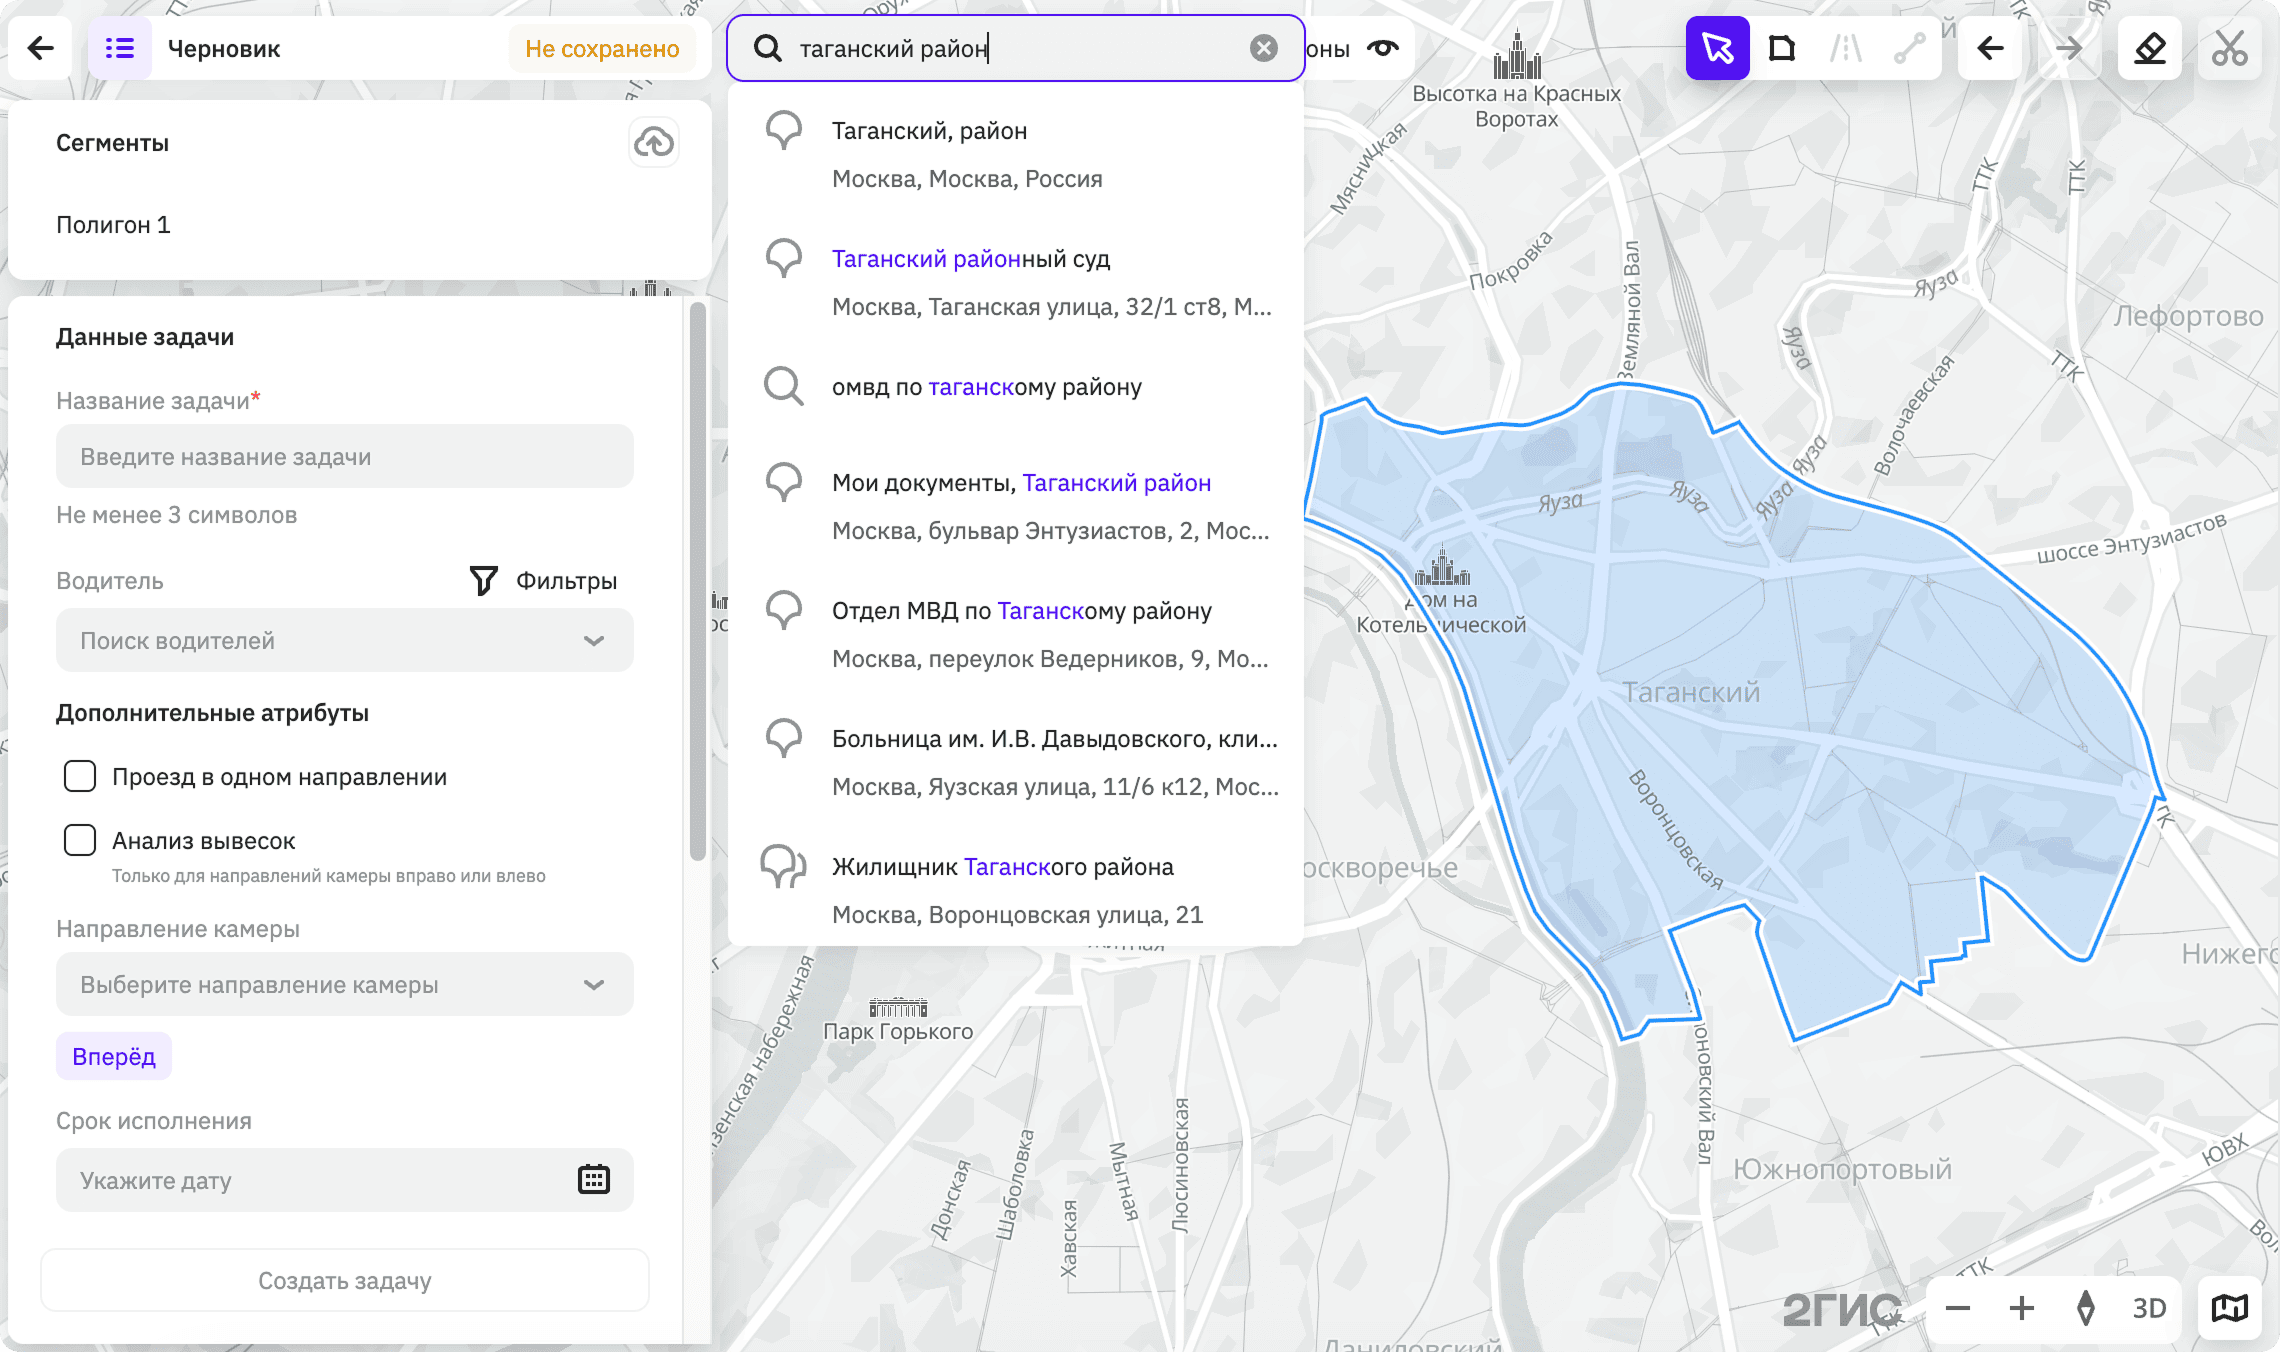Viewport: 2280px width, 1352px height.
Task: Open Выберите направление камеры dropdown
Action: point(345,984)
